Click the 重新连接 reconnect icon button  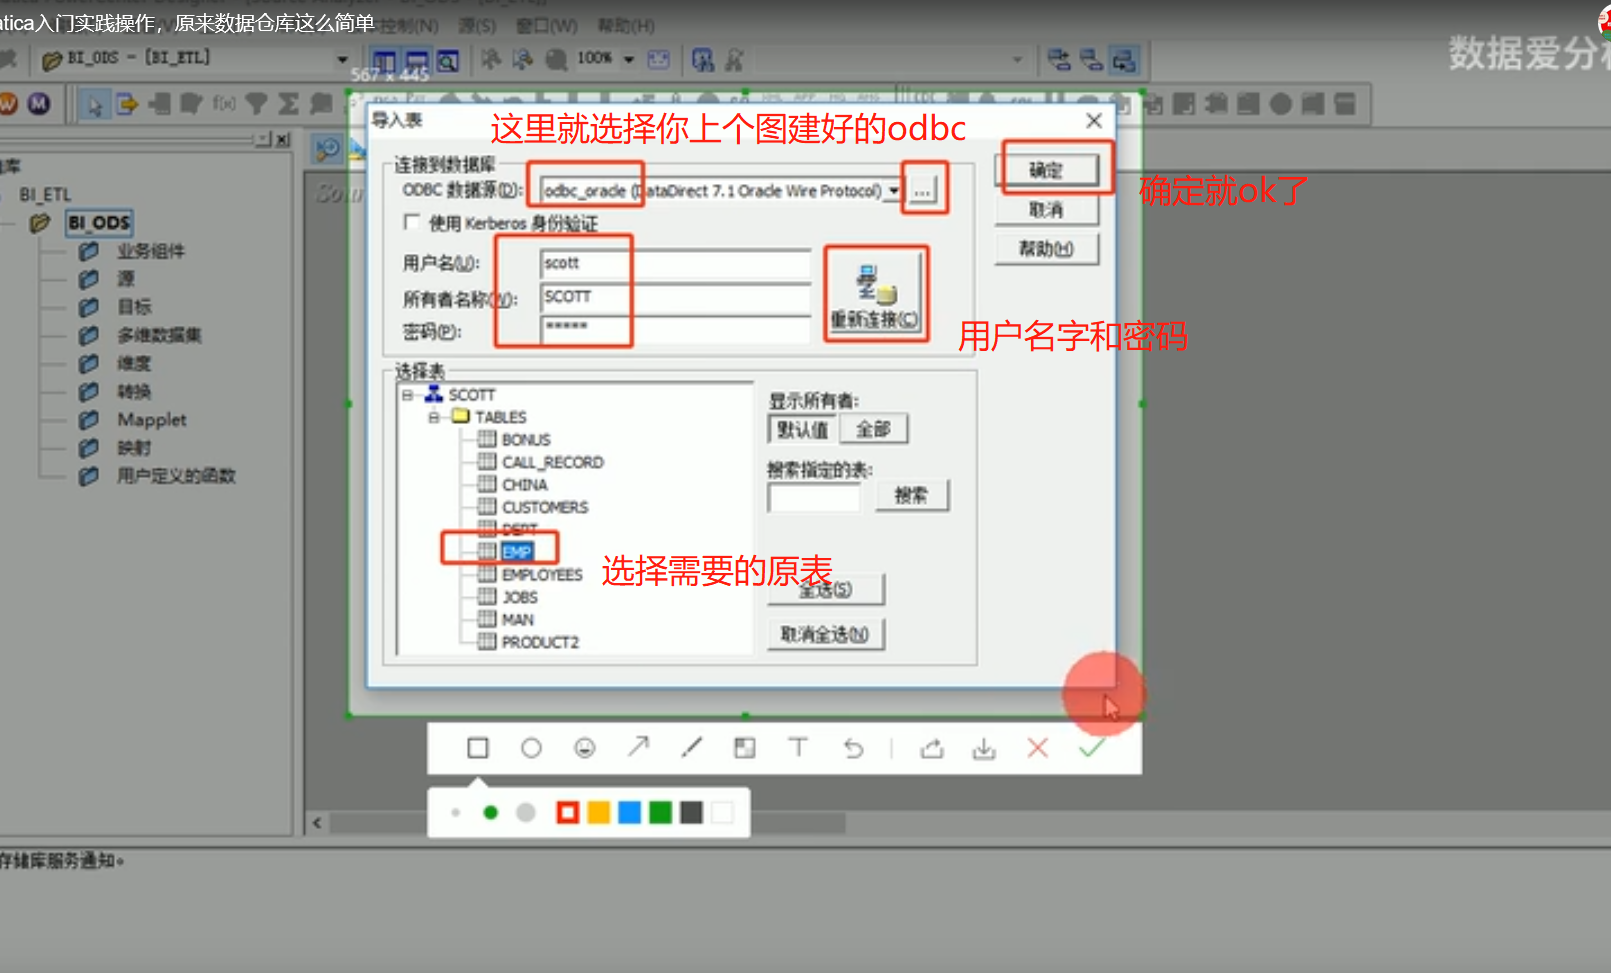pos(875,292)
